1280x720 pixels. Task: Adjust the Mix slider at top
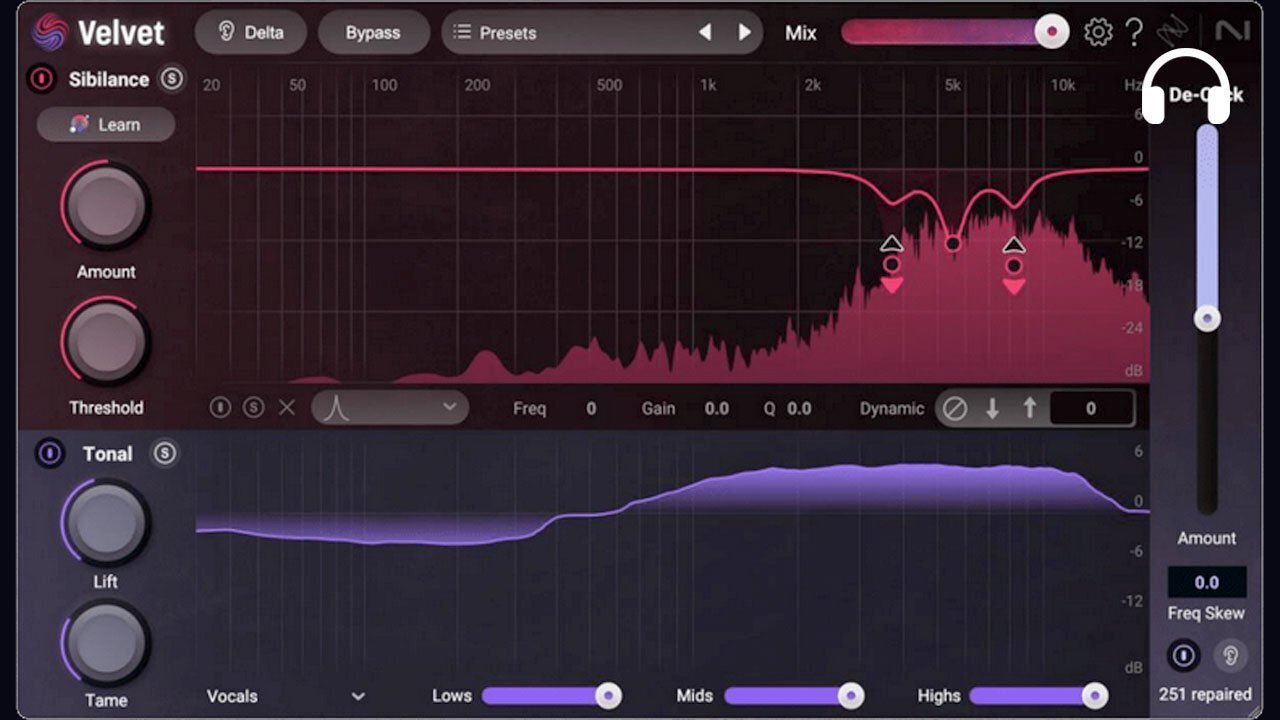[x=955, y=32]
